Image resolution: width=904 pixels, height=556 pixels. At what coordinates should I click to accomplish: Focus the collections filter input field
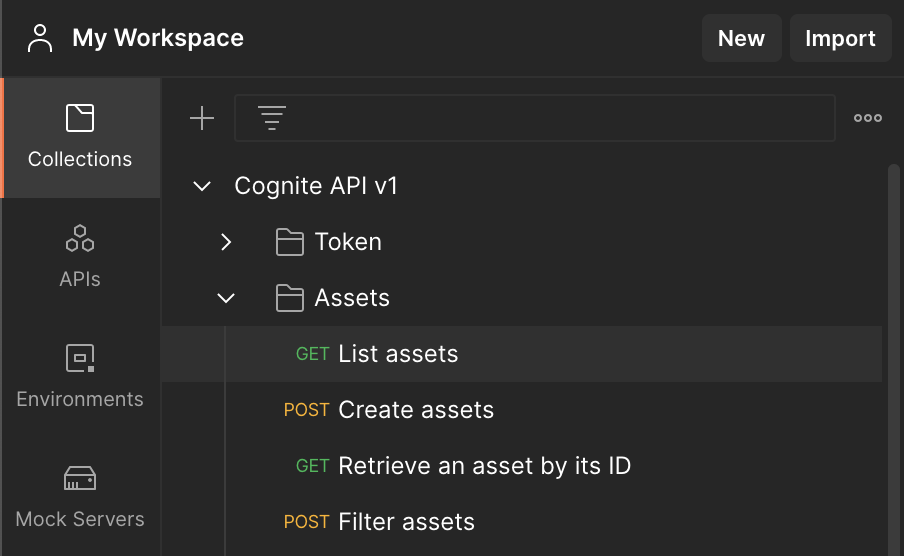click(x=535, y=118)
